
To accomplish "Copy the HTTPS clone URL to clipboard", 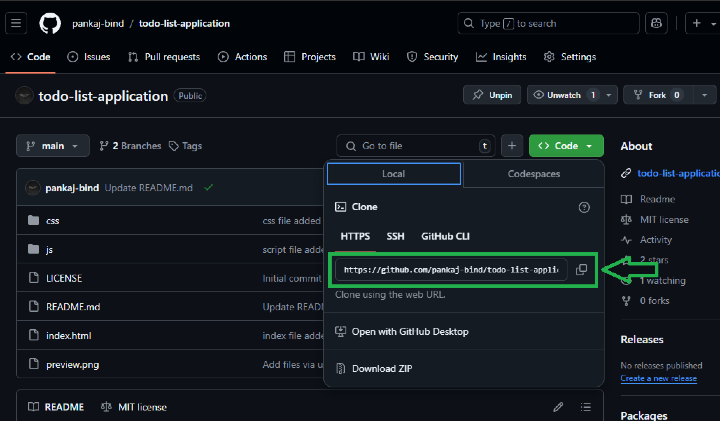I will 582,270.
